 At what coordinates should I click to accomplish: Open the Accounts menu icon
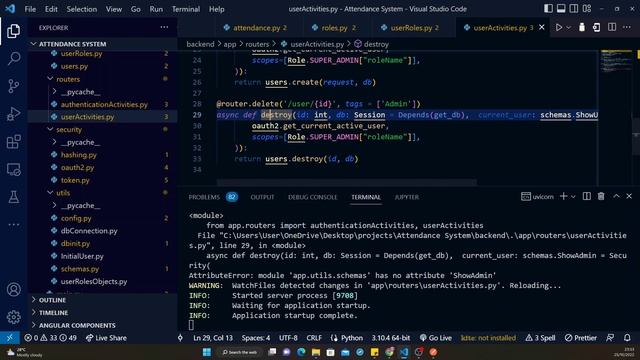point(13,289)
